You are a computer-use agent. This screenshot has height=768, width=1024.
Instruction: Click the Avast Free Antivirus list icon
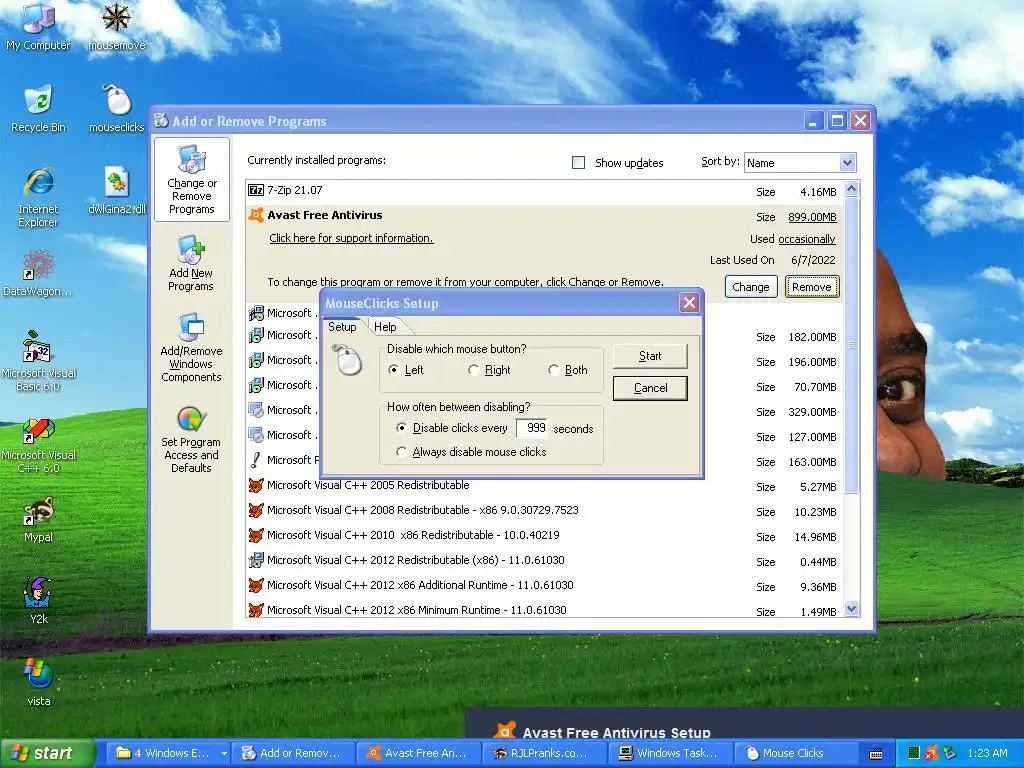click(x=256, y=215)
